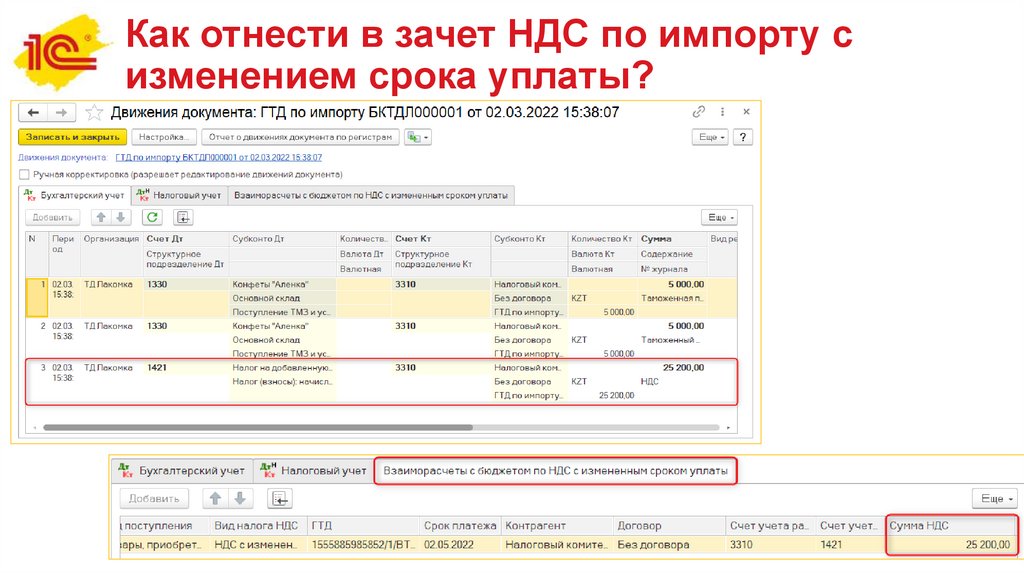Select the ГТД number 1555885985852/1/ВТ cell
1024x574 pixels.
(x=364, y=545)
